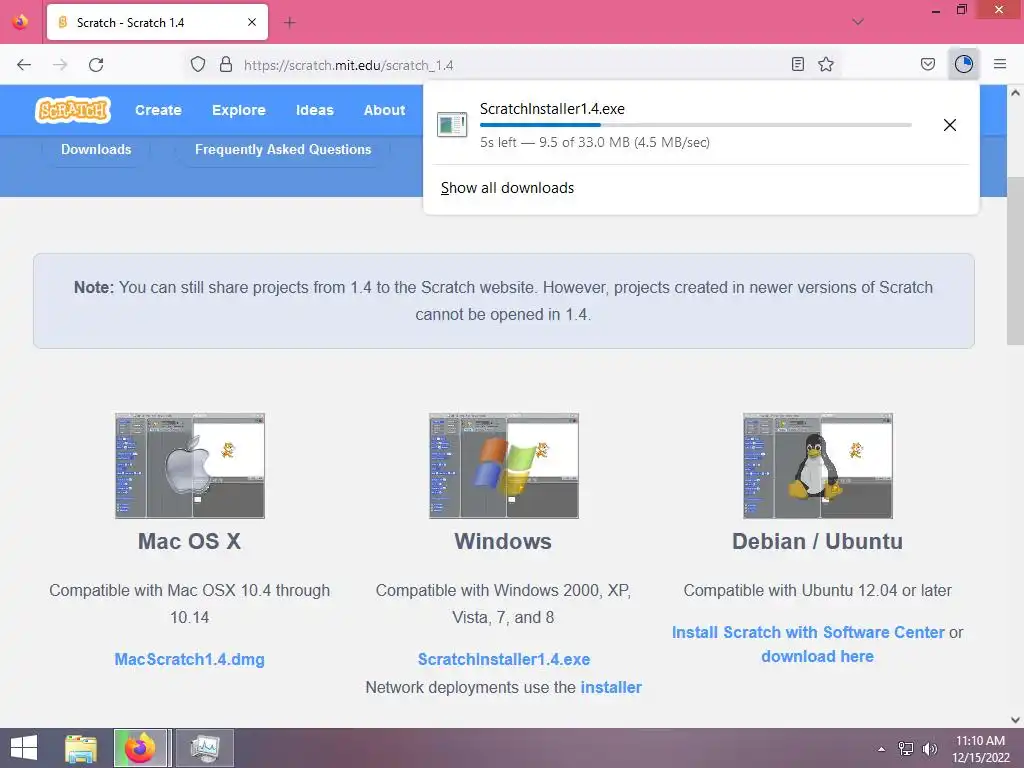Click the network deployments installer link
This screenshot has width=1024, height=768.
click(x=611, y=687)
